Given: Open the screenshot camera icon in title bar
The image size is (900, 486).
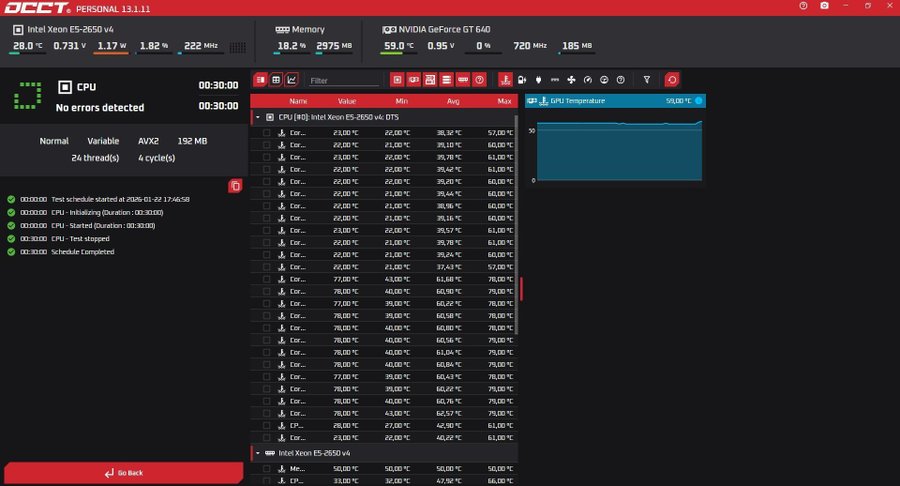Looking at the screenshot, I should coord(823,6).
